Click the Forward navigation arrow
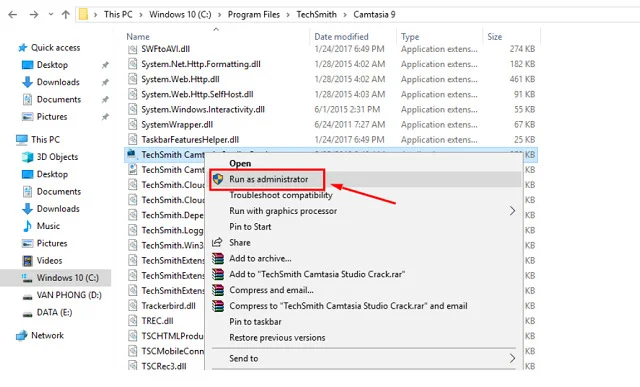 [x=33, y=15]
